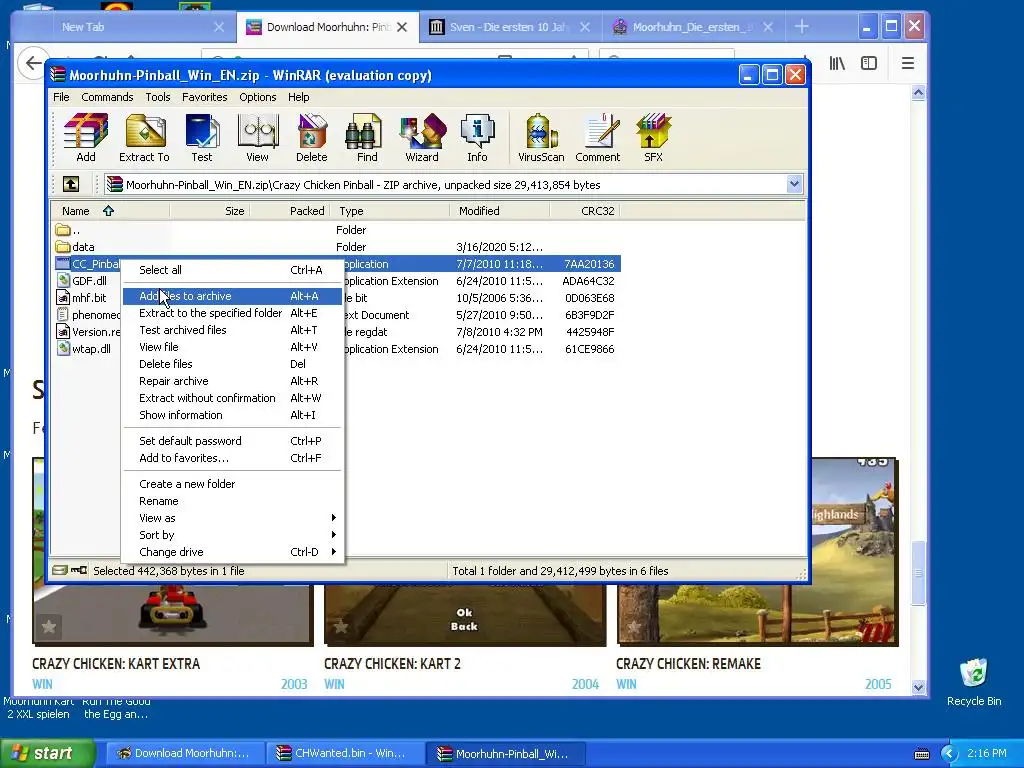Image resolution: width=1024 pixels, height=768 pixels.
Task: Click the Comment toolbar icon
Action: tap(598, 138)
